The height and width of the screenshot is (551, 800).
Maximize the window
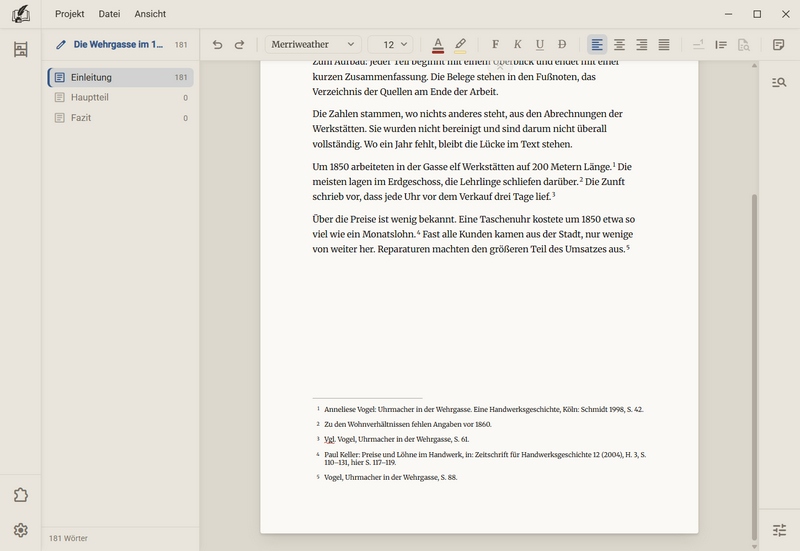pos(757,14)
